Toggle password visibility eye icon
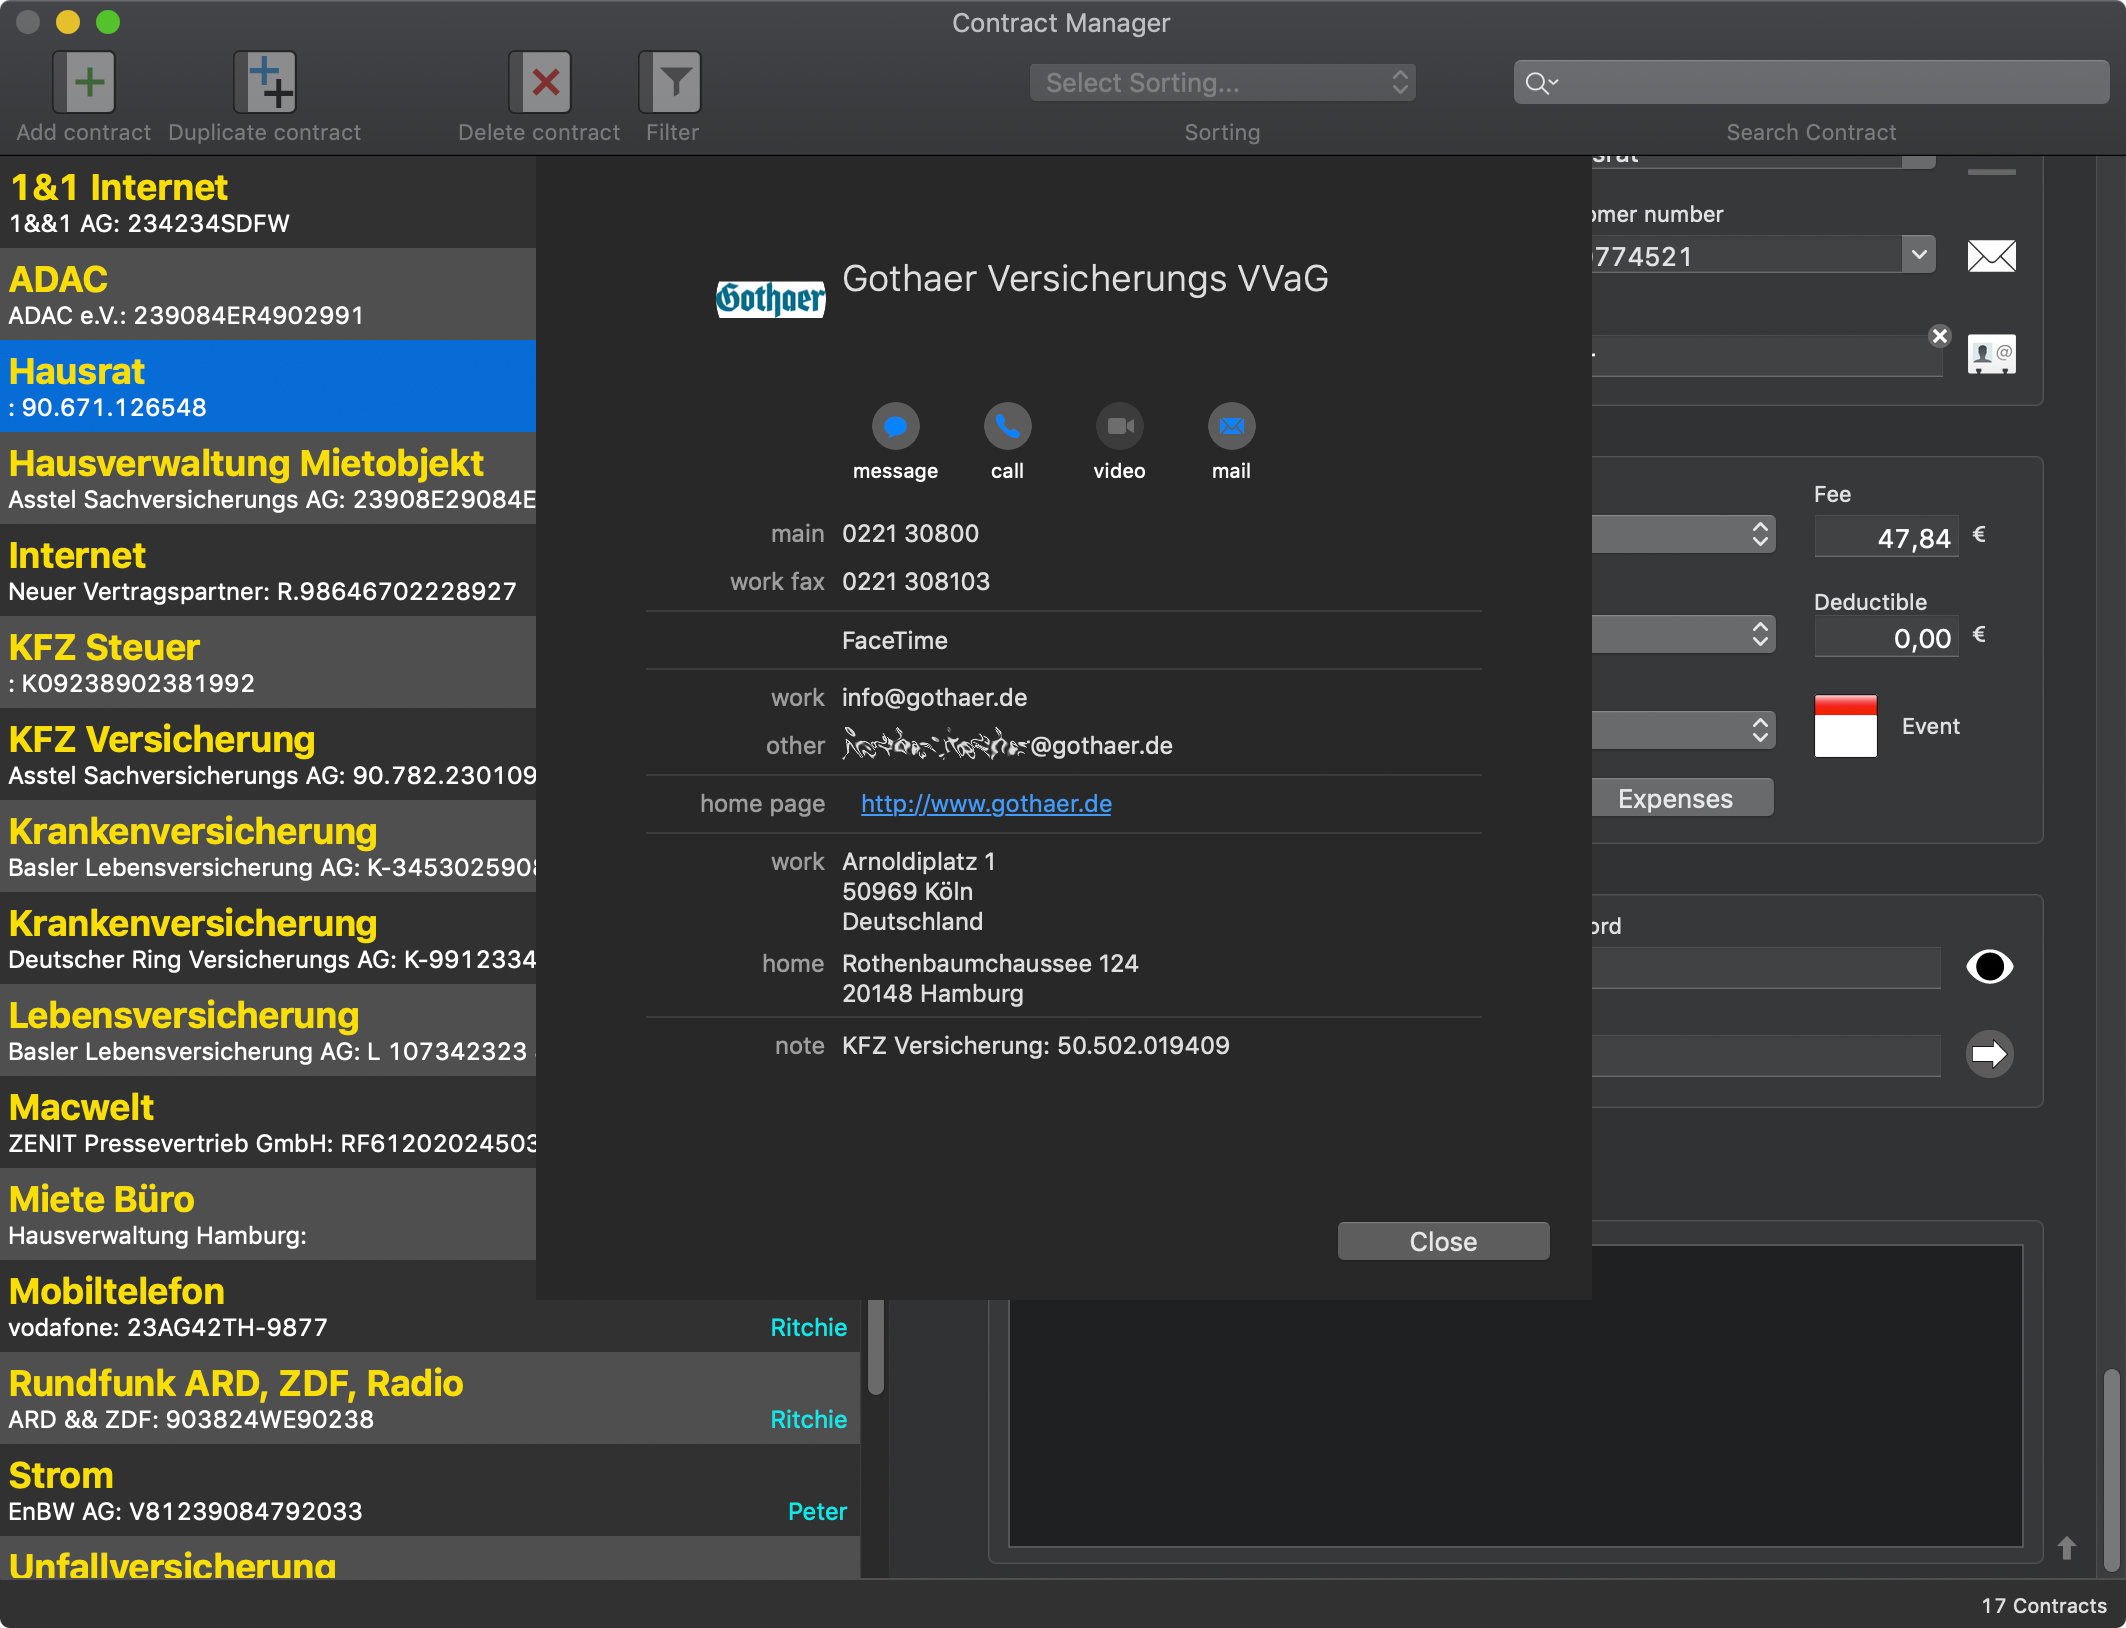Screen dimensions: 2126x1628 1989,966
